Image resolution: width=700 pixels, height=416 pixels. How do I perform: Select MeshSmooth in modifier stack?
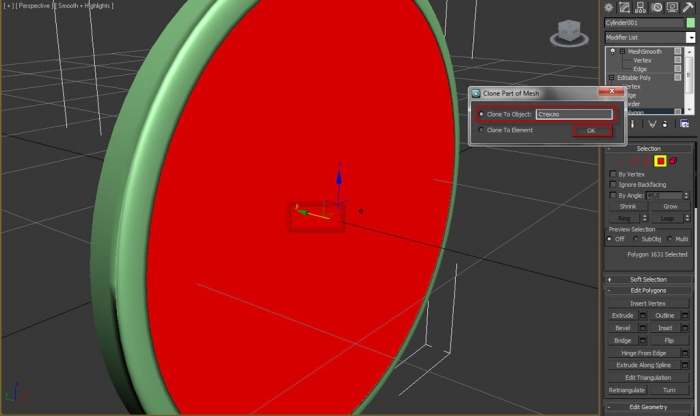pyautogui.click(x=645, y=52)
